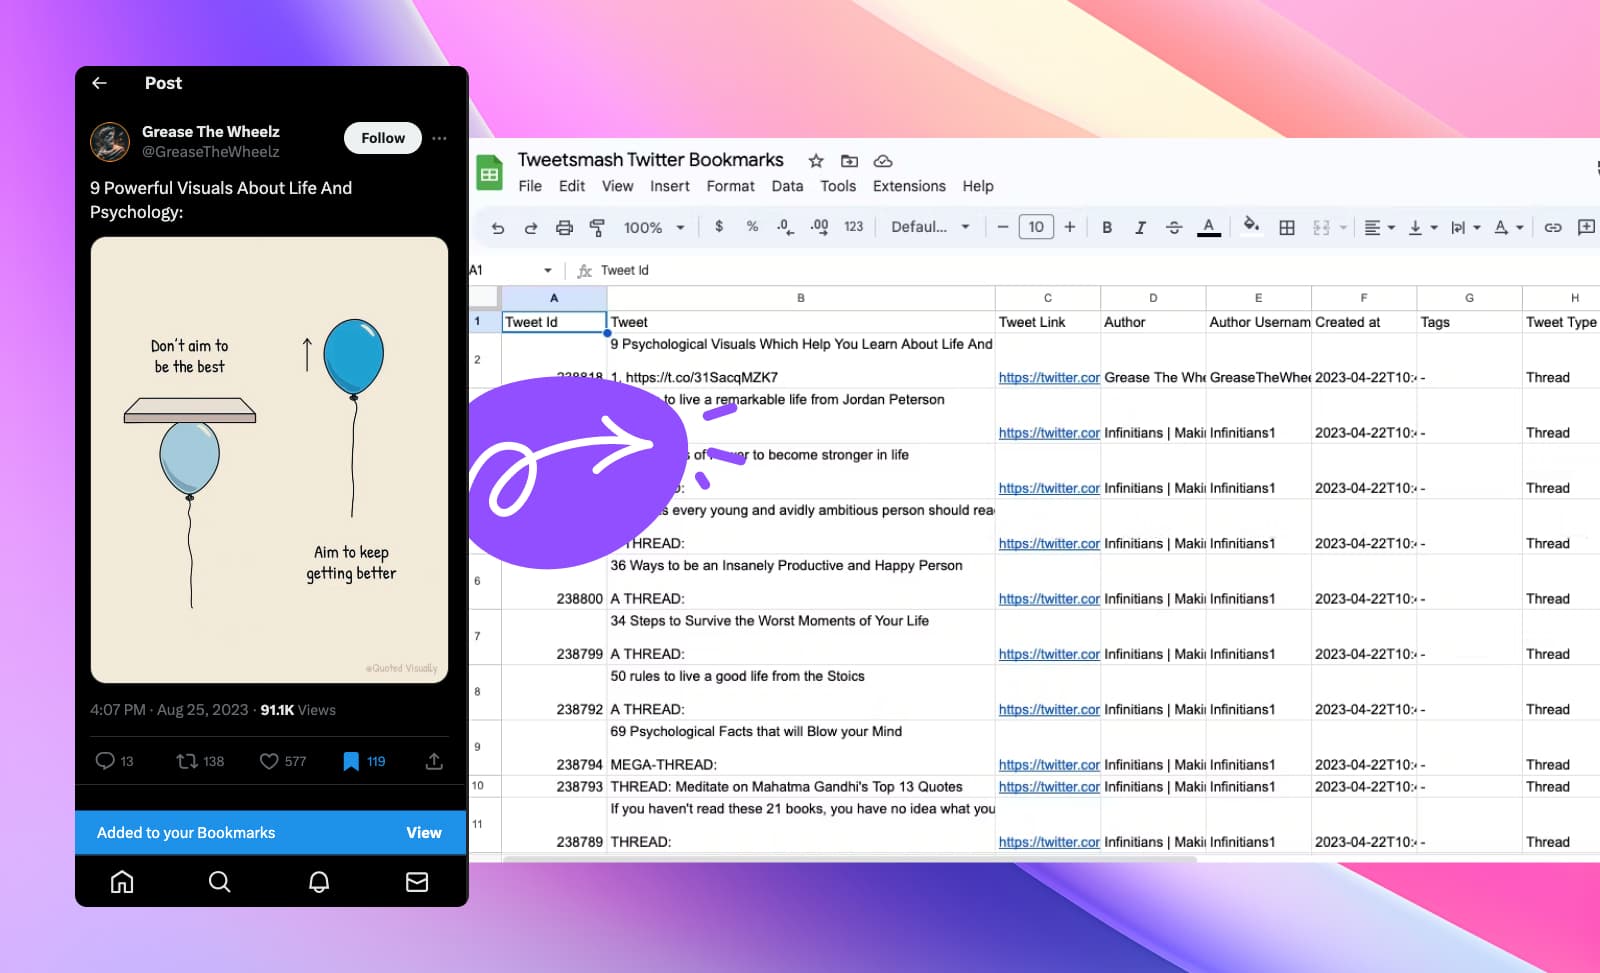Open tweet link for 238793 row
Viewport: 1600px width, 973px height.
pos(1049,787)
